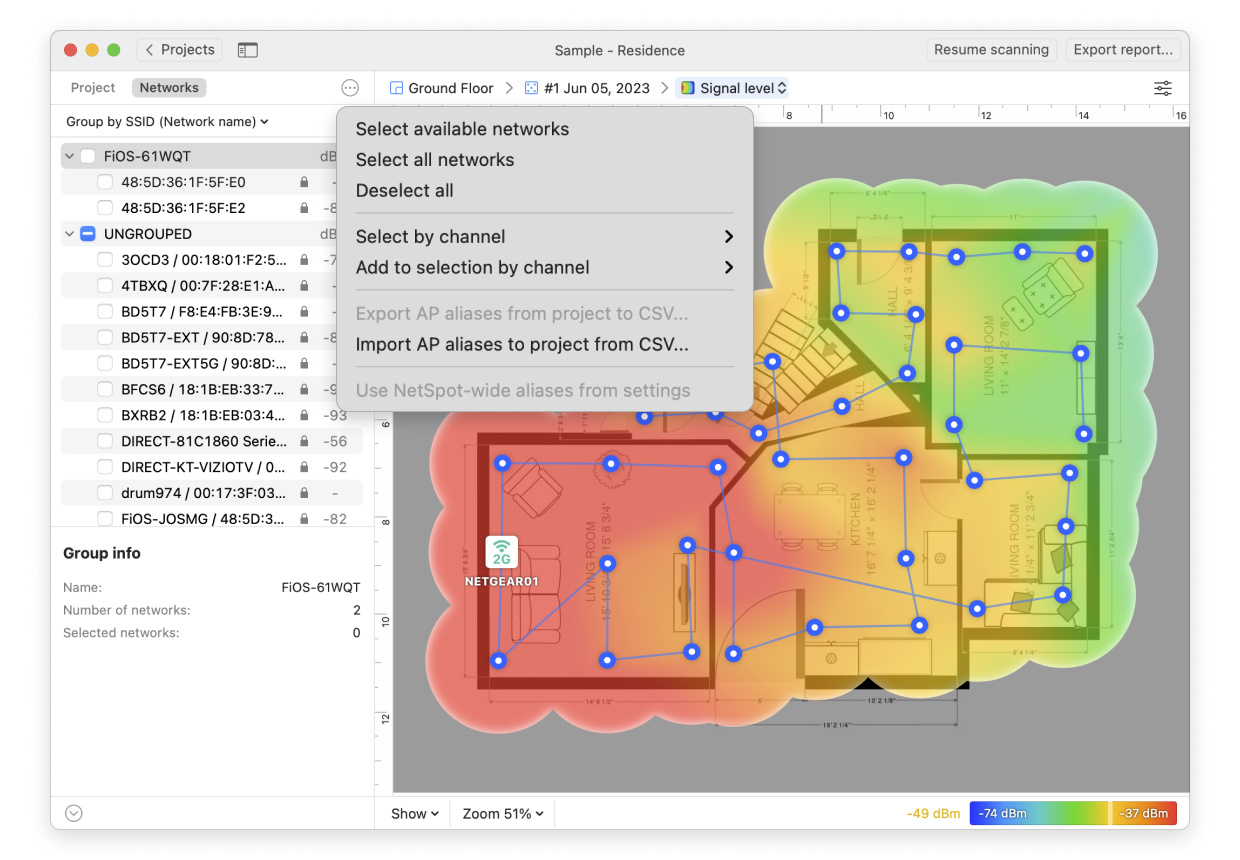
Task: Click the -92 signal value for DIRECT-KT-VIZIOTV
Action: [335, 467]
